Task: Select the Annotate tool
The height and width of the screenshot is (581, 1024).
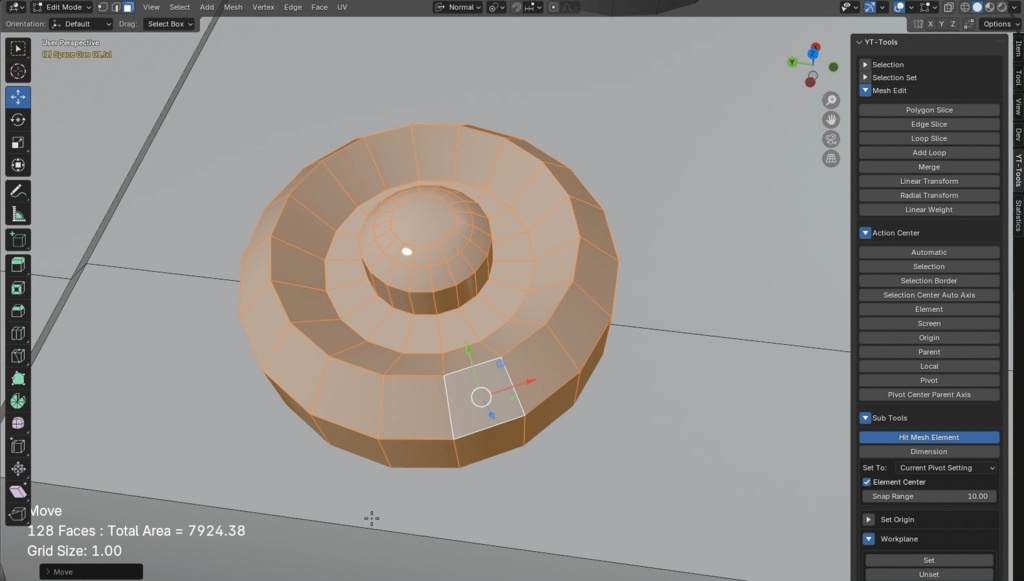Action: 17,190
